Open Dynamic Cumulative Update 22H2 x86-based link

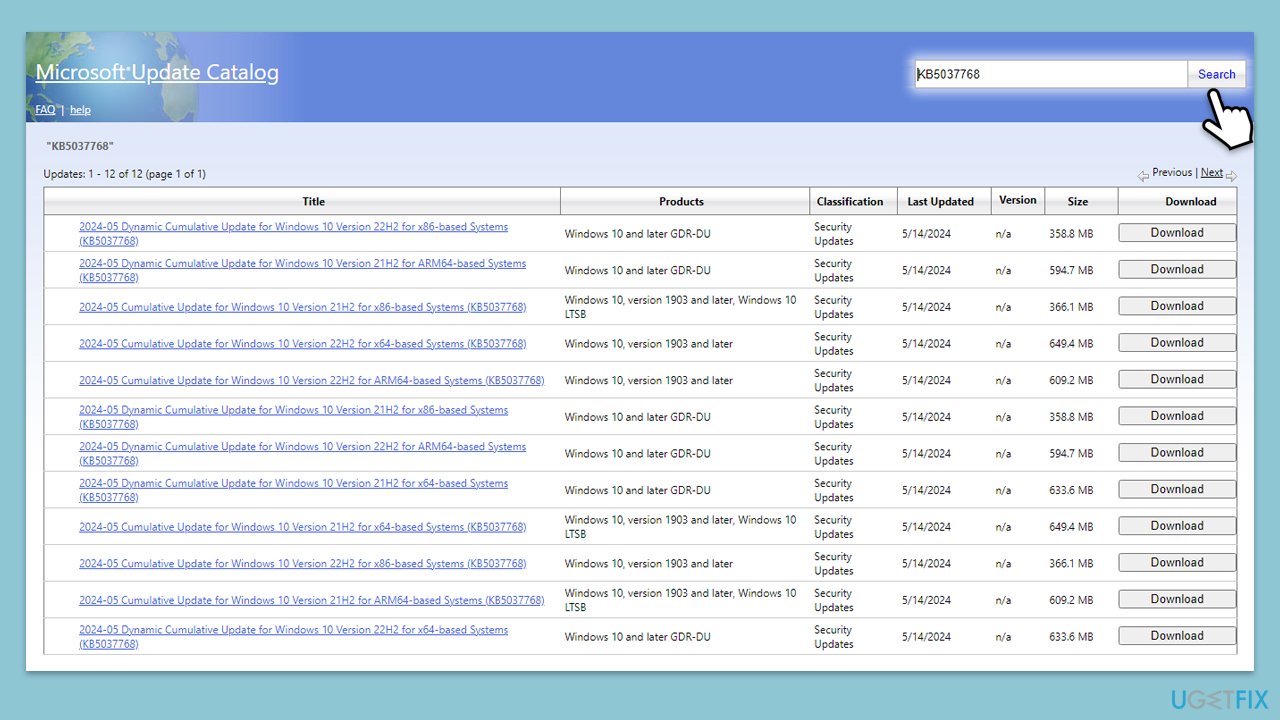click(x=293, y=234)
